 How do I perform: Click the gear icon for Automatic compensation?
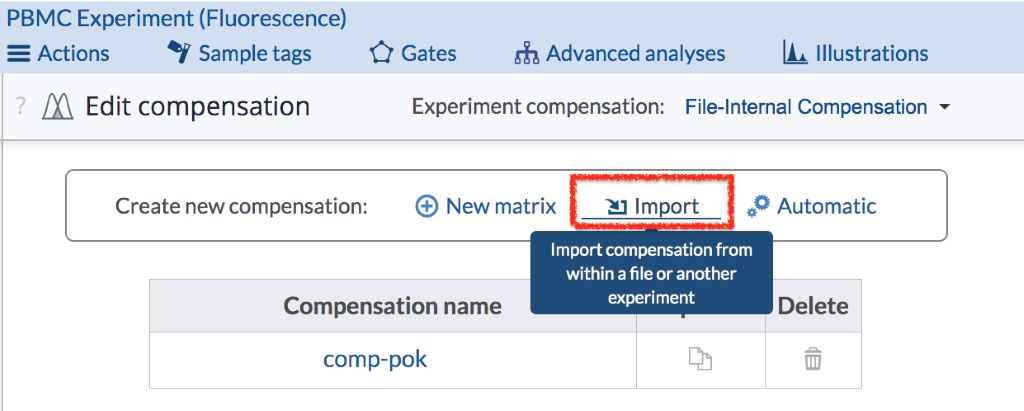[x=759, y=205]
